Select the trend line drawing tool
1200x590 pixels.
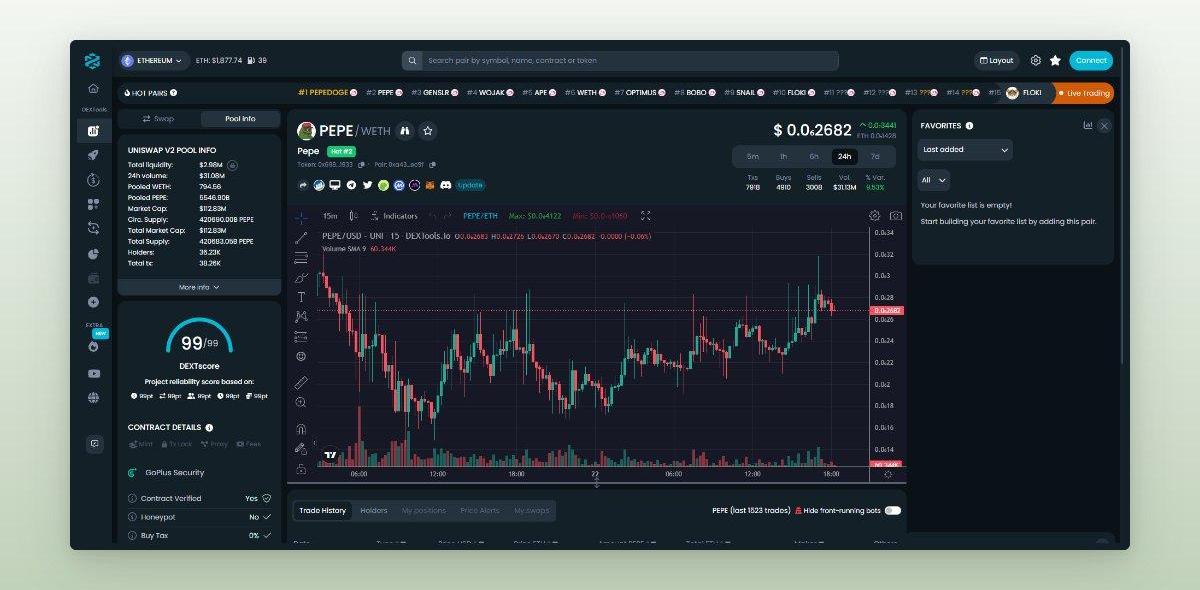[x=301, y=237]
